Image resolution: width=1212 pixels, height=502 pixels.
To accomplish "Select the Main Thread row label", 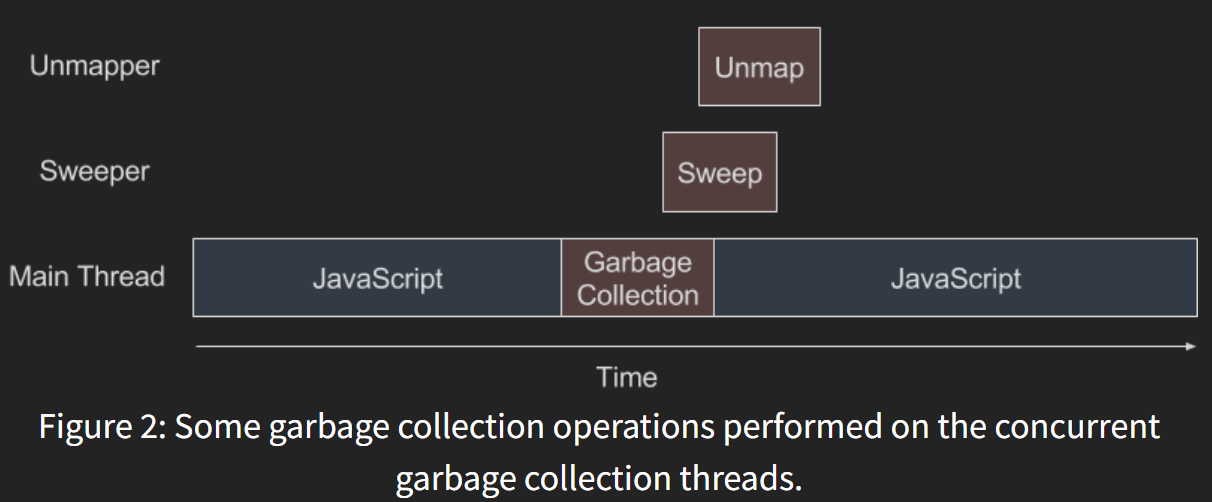I will coord(87,276).
